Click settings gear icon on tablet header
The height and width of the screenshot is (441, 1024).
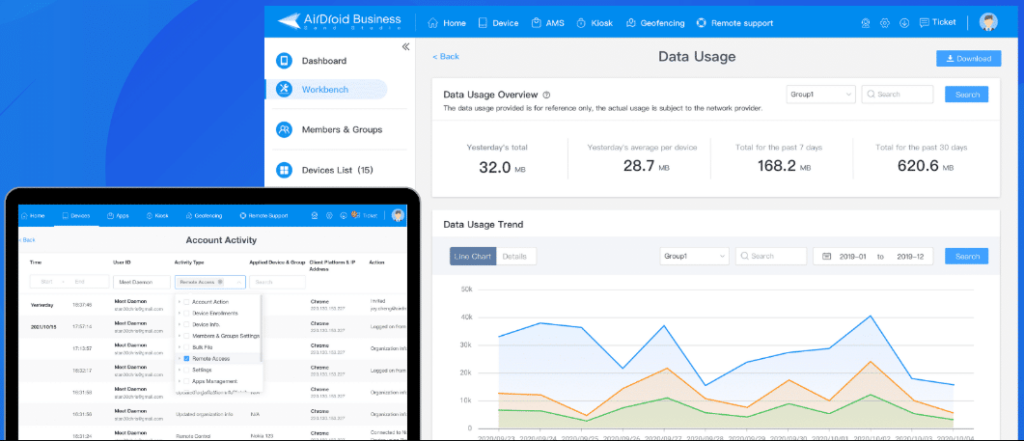(x=329, y=215)
